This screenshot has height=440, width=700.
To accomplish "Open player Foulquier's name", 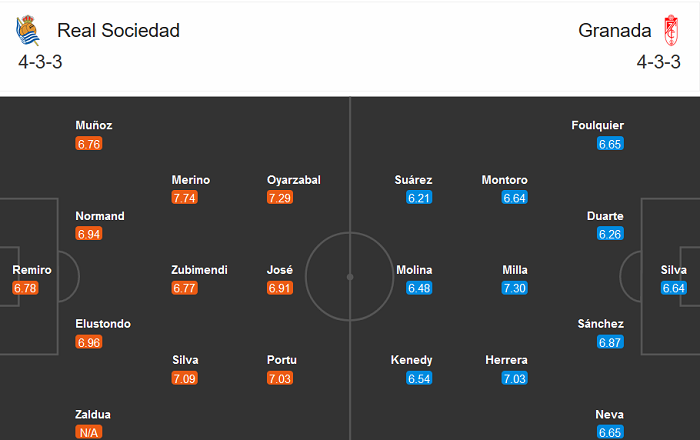I will 597,125.
